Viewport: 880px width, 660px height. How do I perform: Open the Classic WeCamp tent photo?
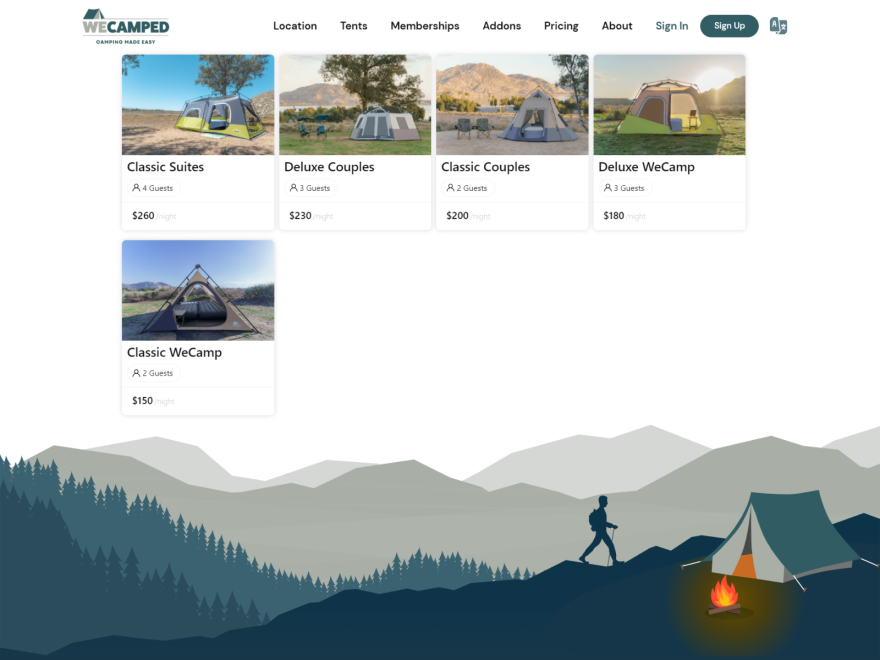coord(198,290)
